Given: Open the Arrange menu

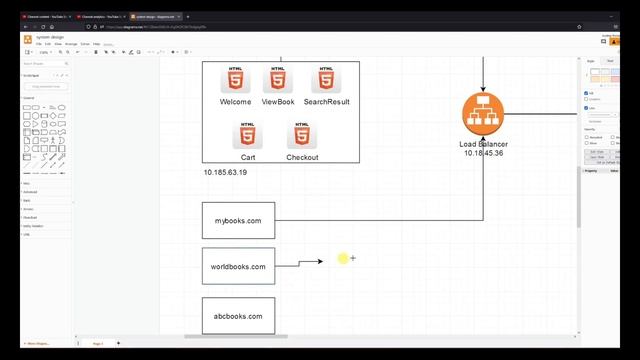Looking at the screenshot, I should pyautogui.click(x=71, y=44).
